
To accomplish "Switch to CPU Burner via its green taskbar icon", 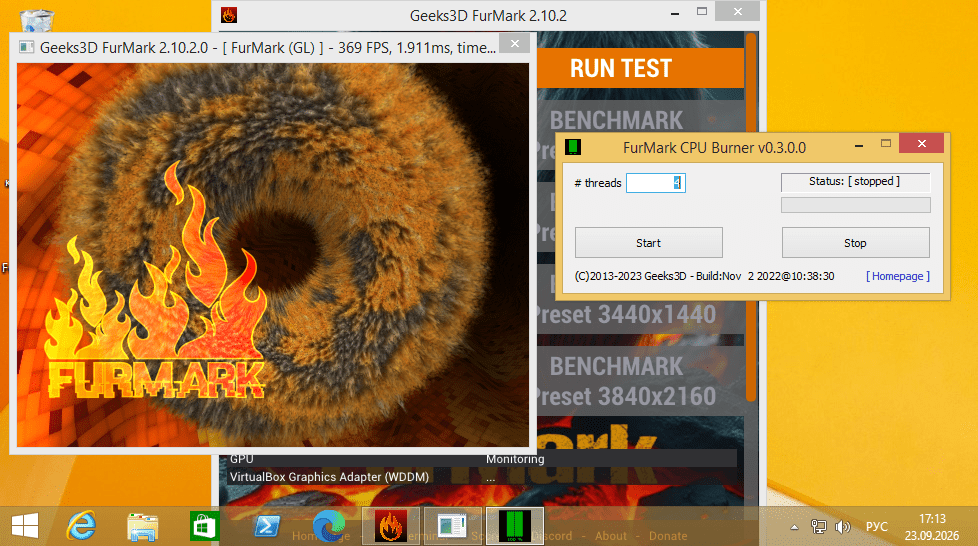I will (515, 526).
